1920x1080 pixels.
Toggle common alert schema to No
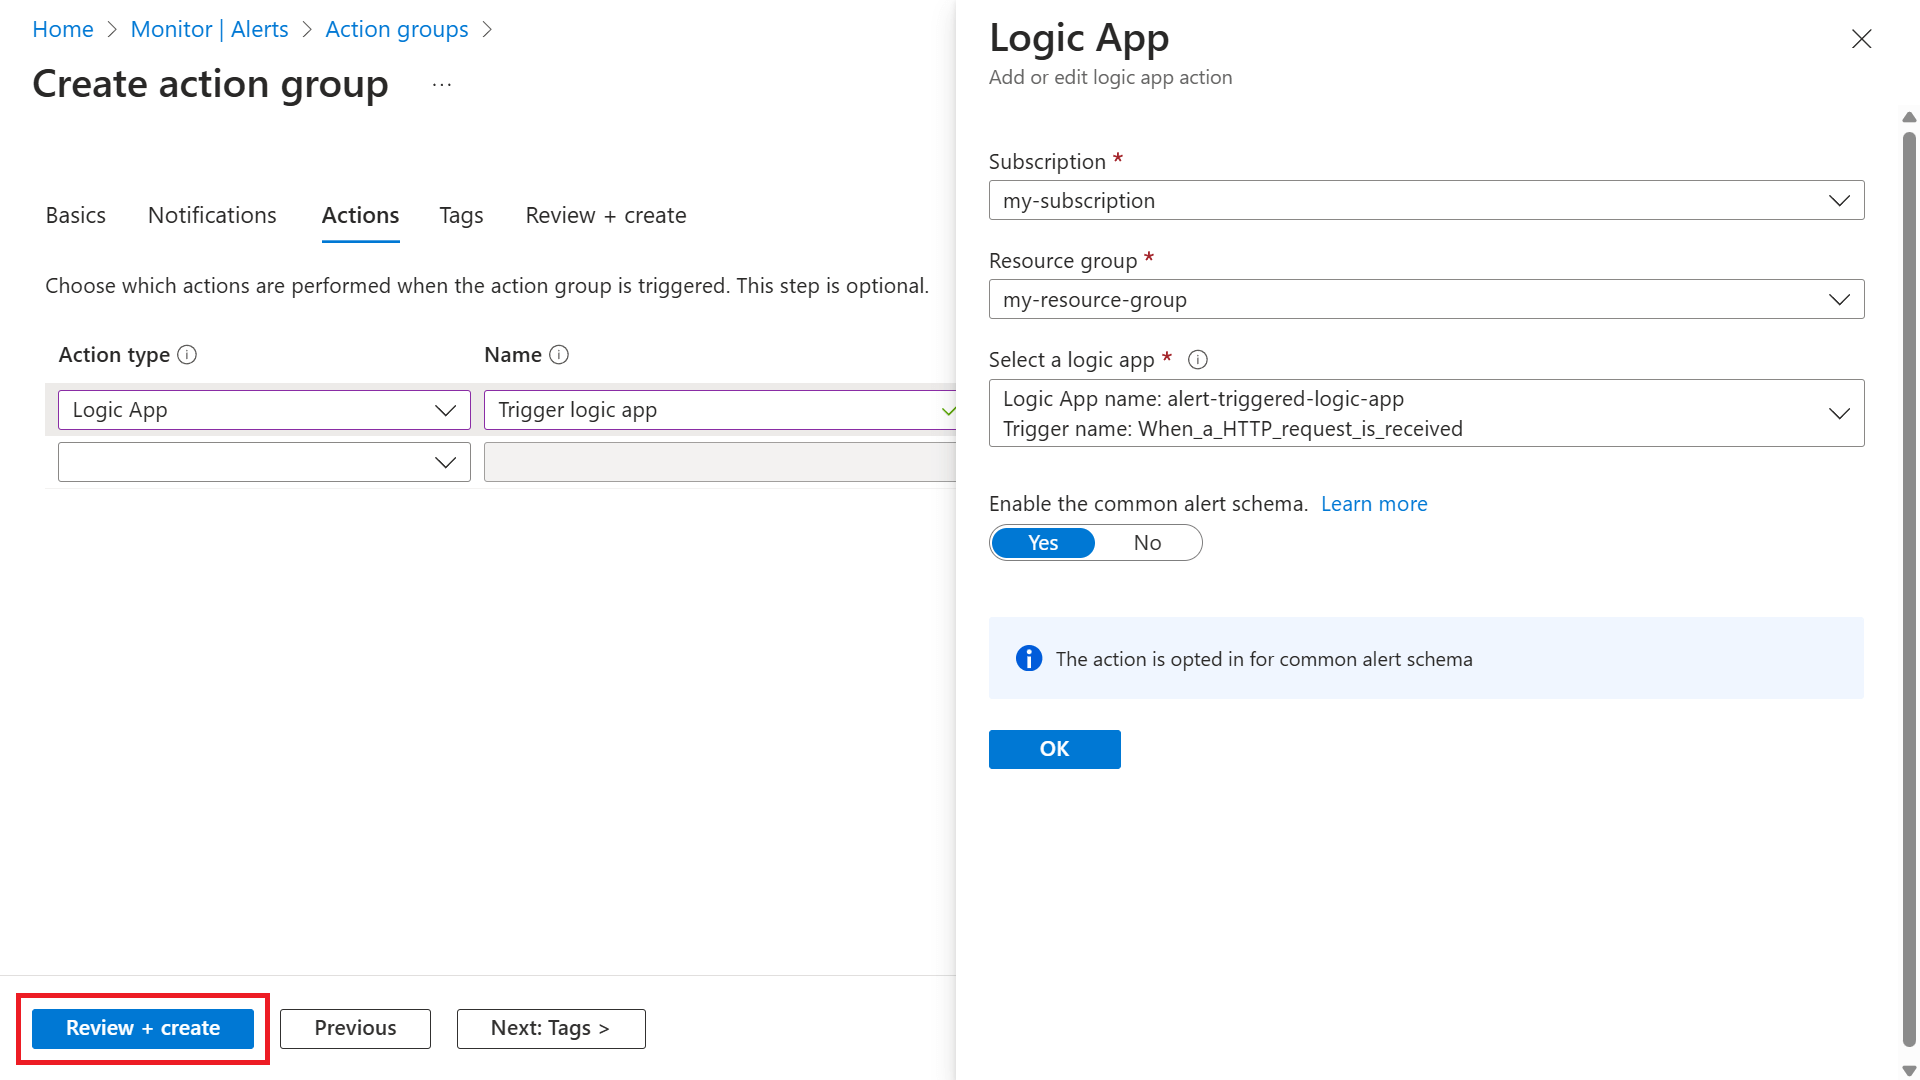(x=1145, y=542)
